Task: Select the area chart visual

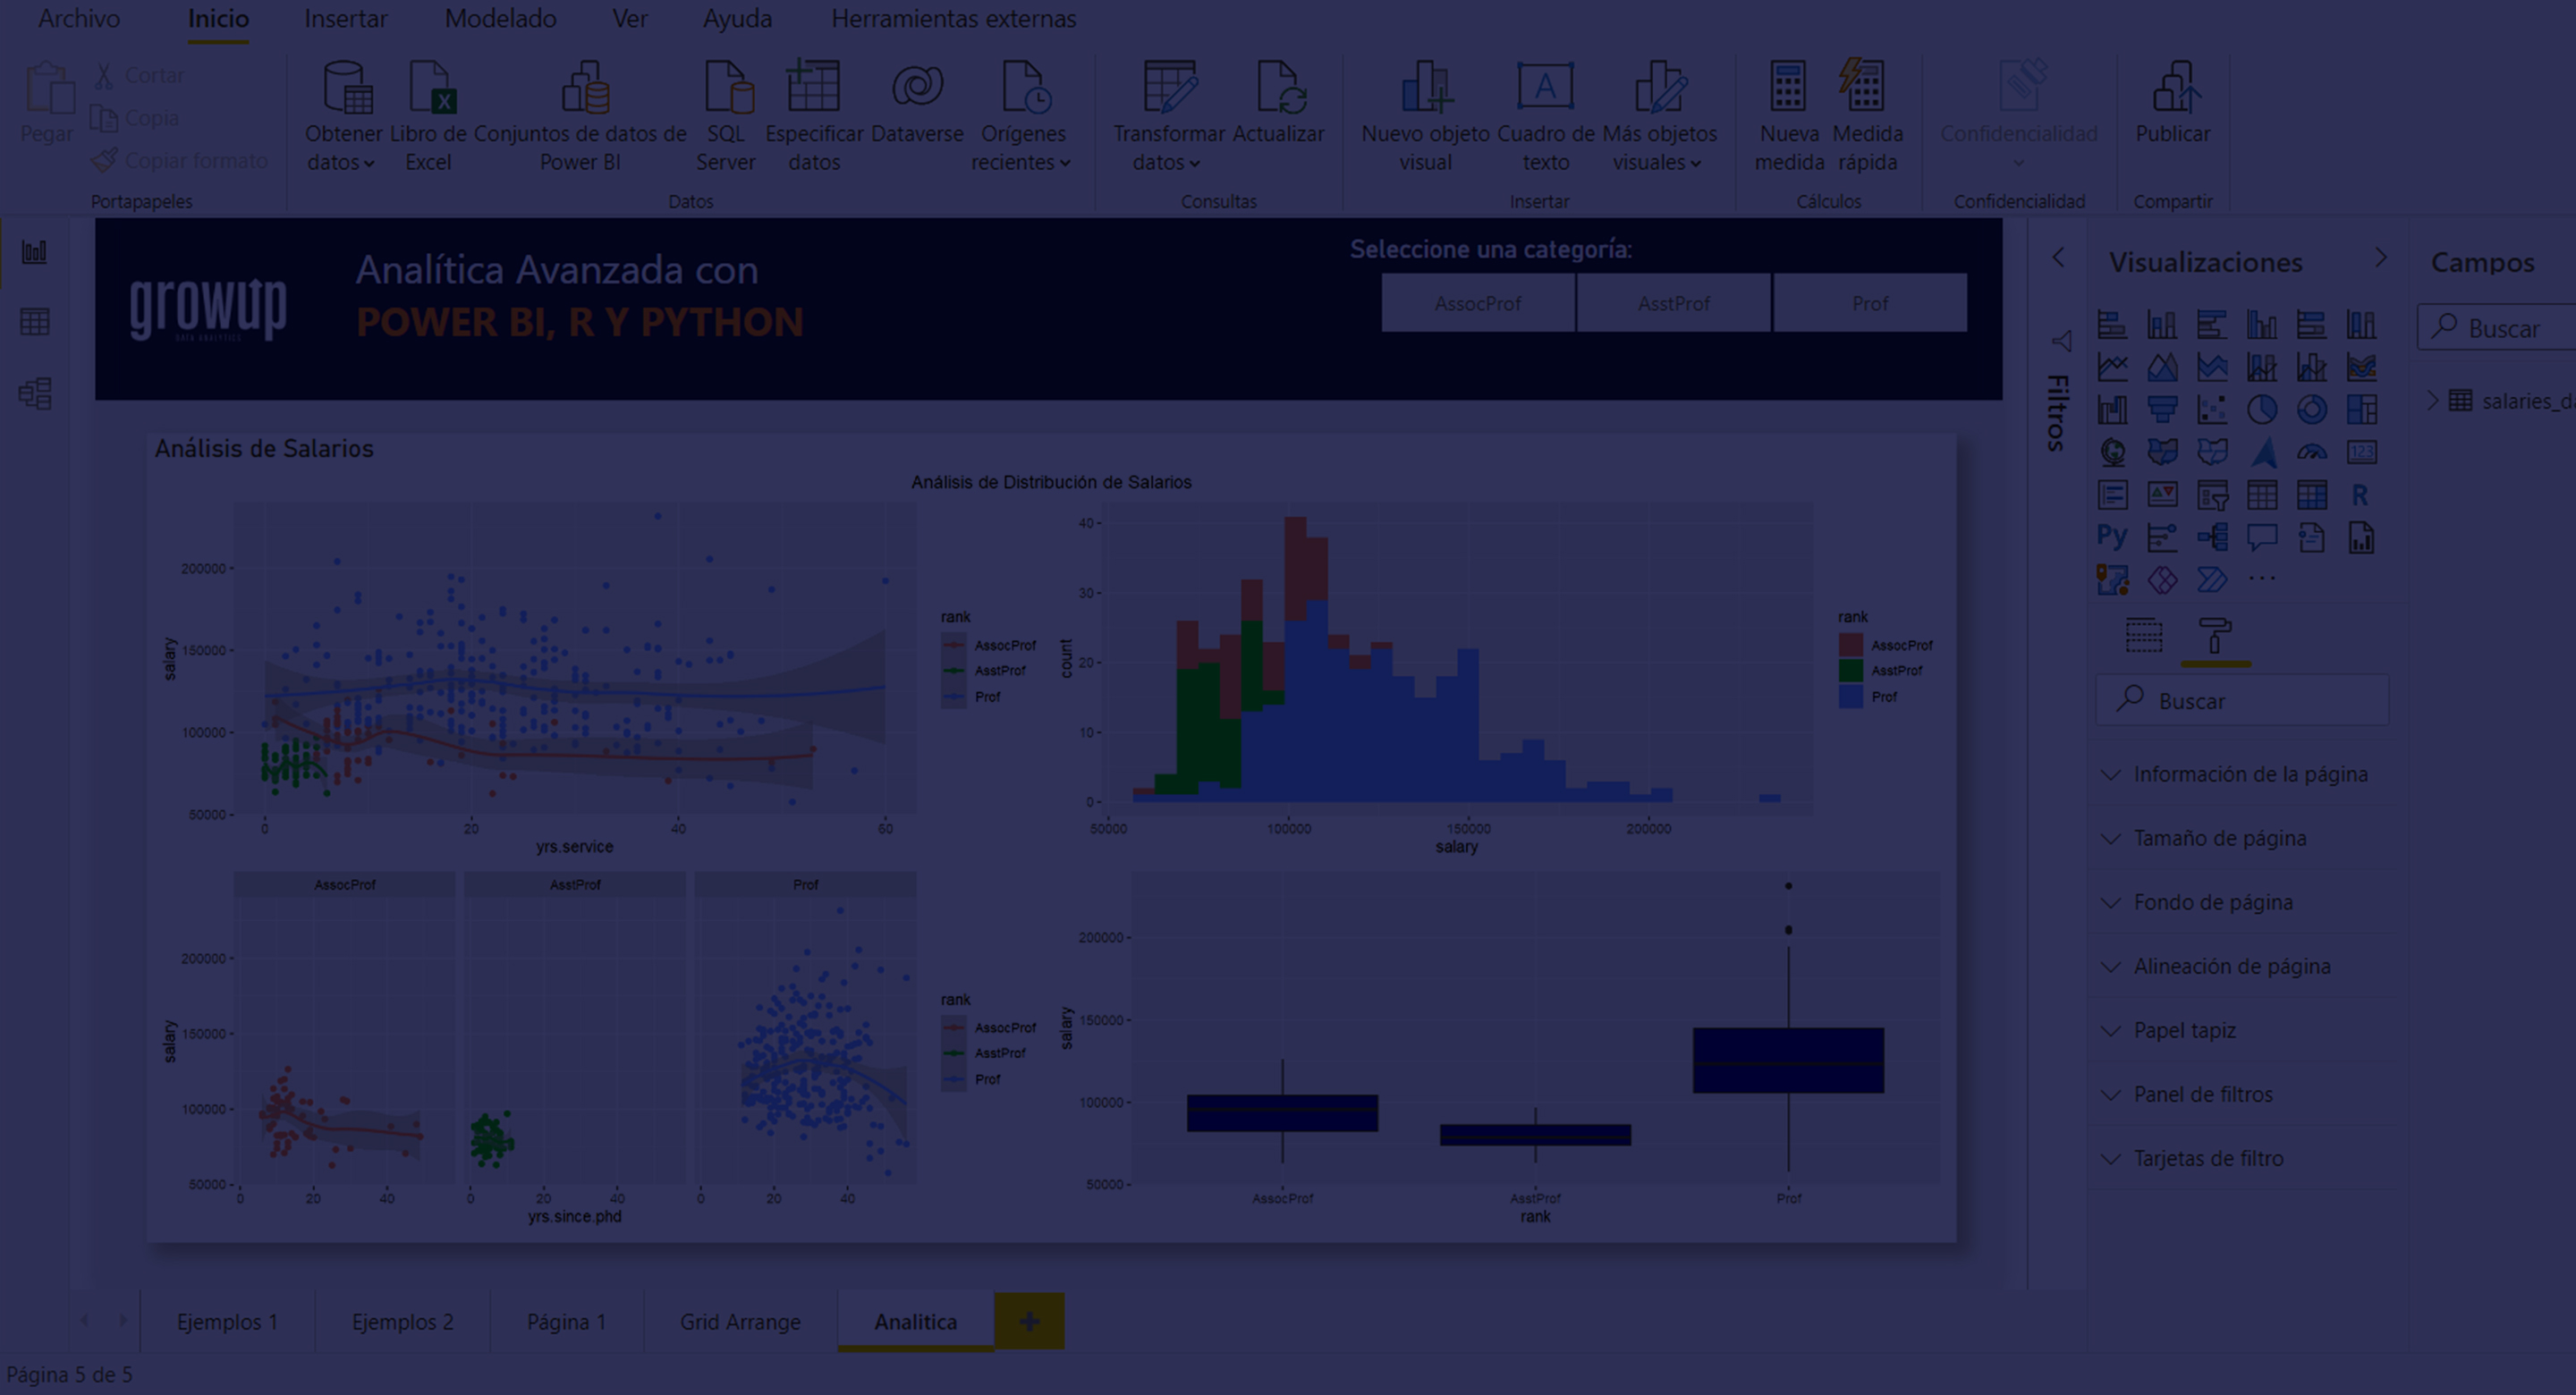Action: coord(2162,368)
